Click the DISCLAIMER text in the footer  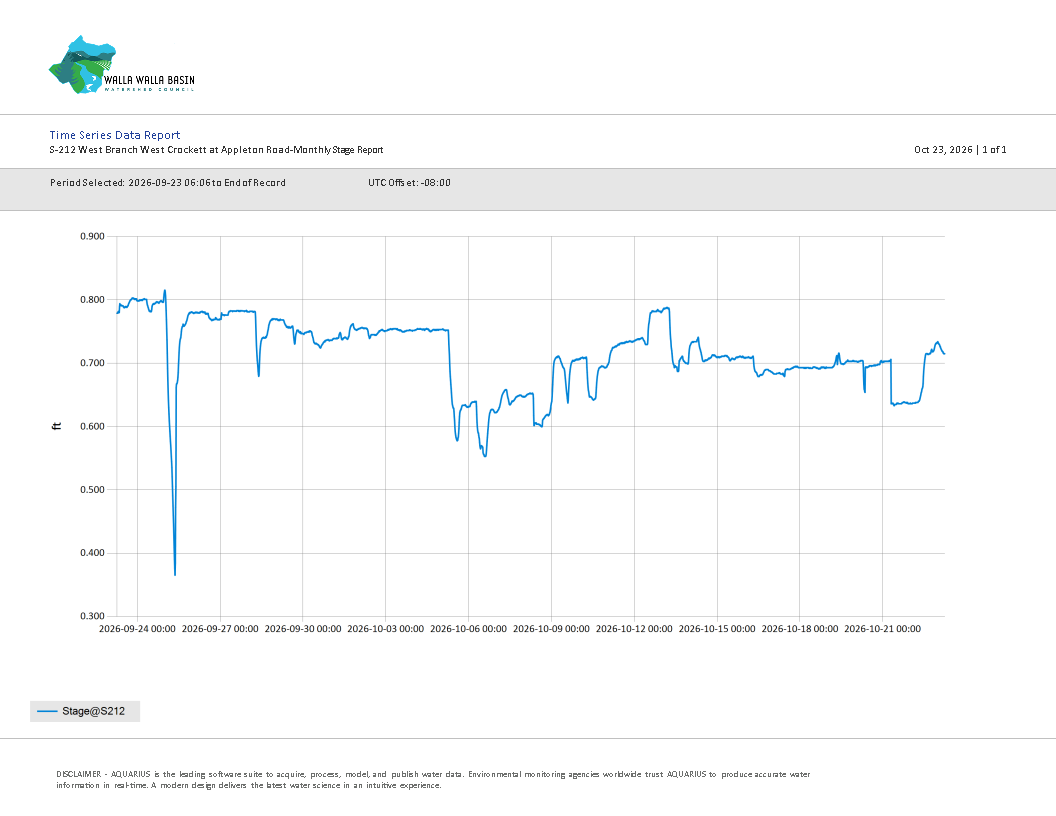(x=433, y=780)
